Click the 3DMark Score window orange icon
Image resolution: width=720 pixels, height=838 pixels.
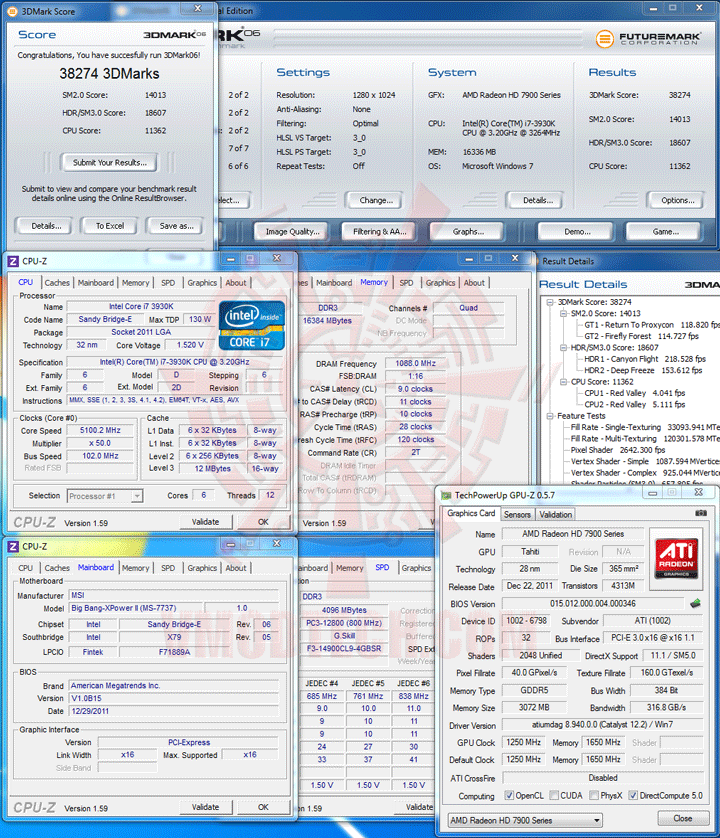pyautogui.click(x=12, y=11)
